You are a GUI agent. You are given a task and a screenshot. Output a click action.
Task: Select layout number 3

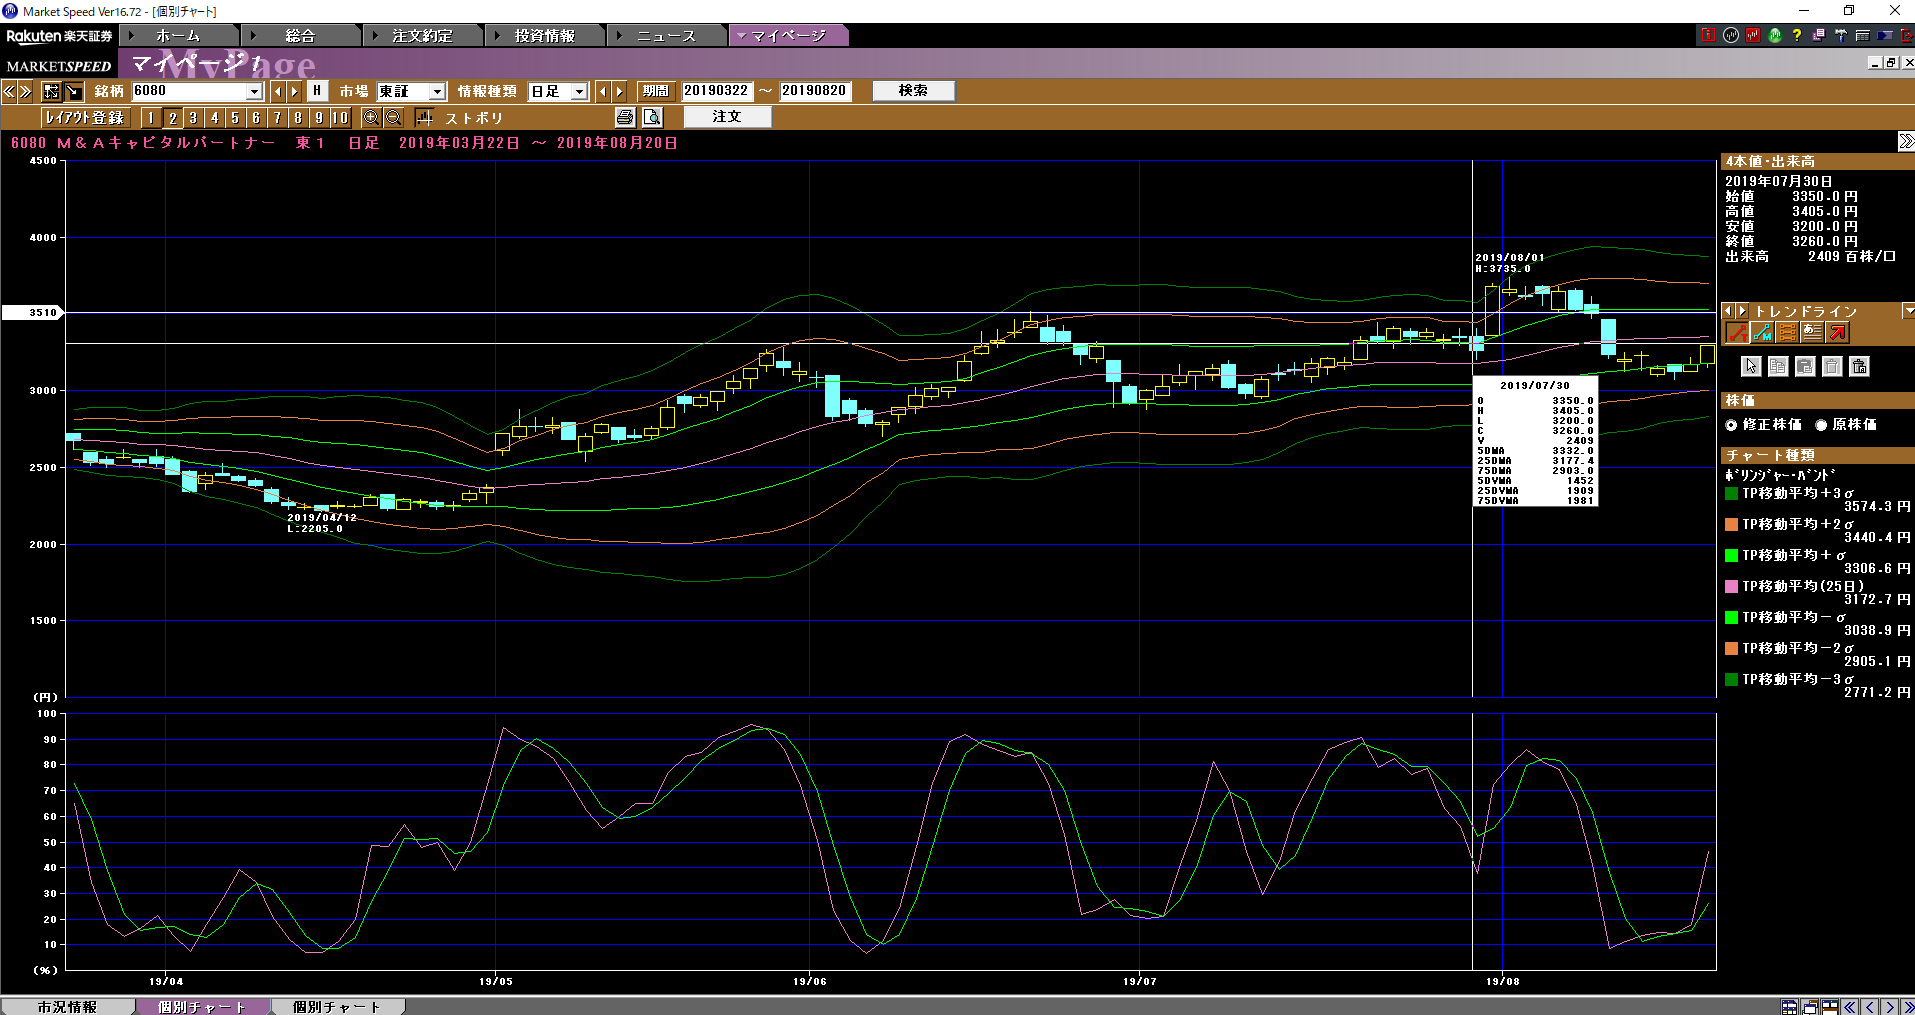point(193,117)
